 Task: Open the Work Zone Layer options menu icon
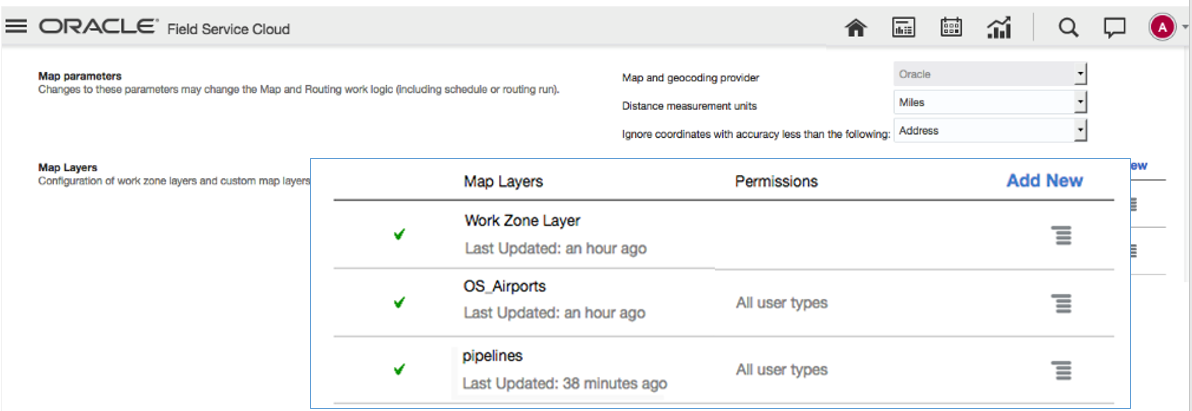[1061, 235]
